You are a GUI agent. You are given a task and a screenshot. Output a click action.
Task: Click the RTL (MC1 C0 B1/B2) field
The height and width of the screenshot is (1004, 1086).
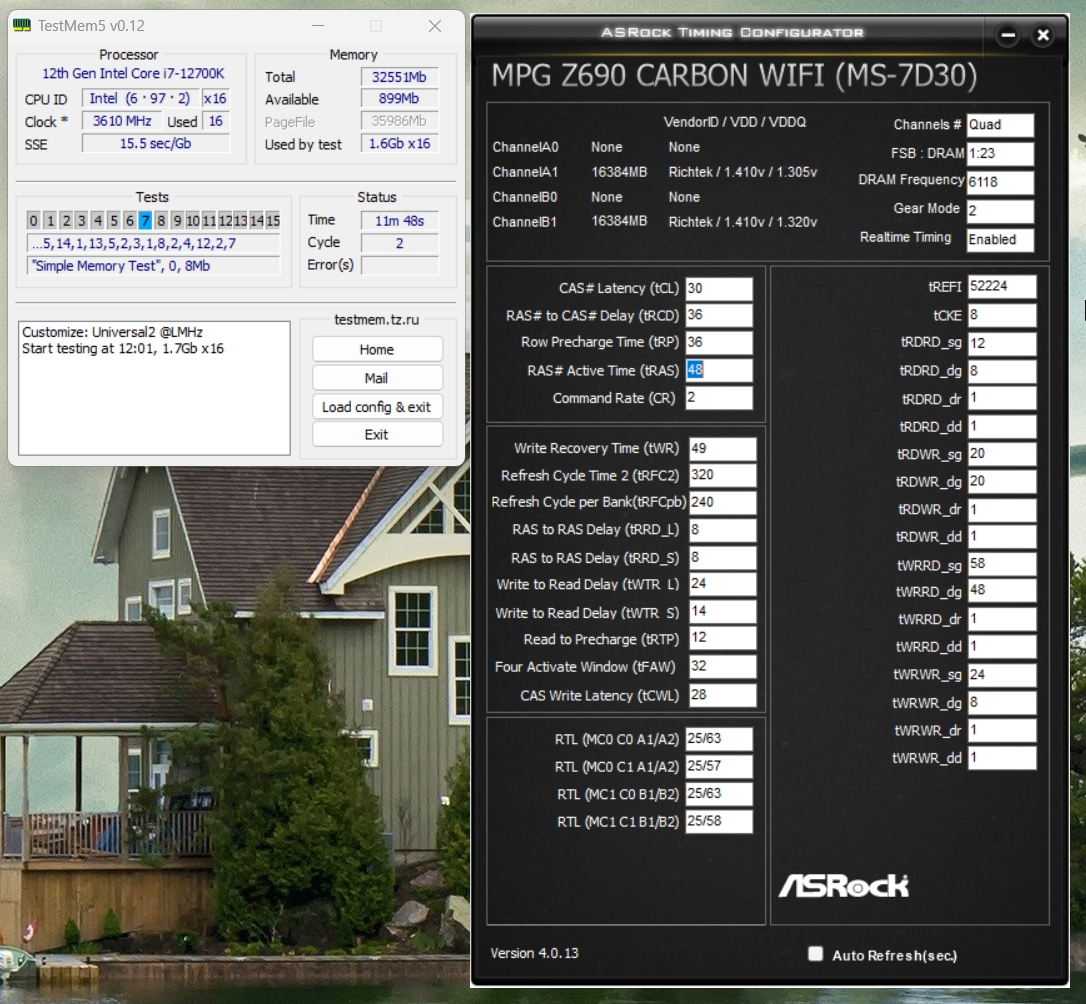[719, 794]
